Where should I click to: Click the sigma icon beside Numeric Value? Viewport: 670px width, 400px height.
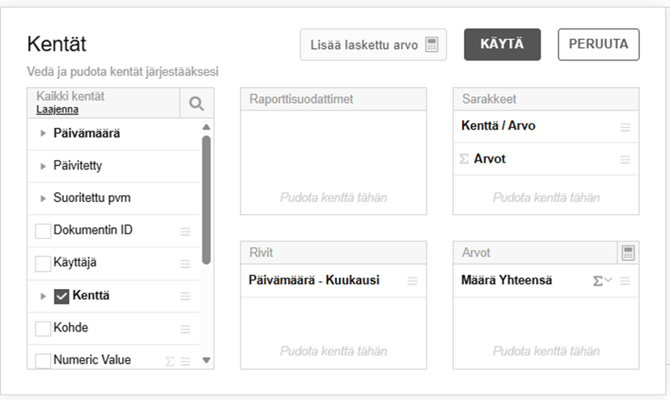[x=169, y=360]
